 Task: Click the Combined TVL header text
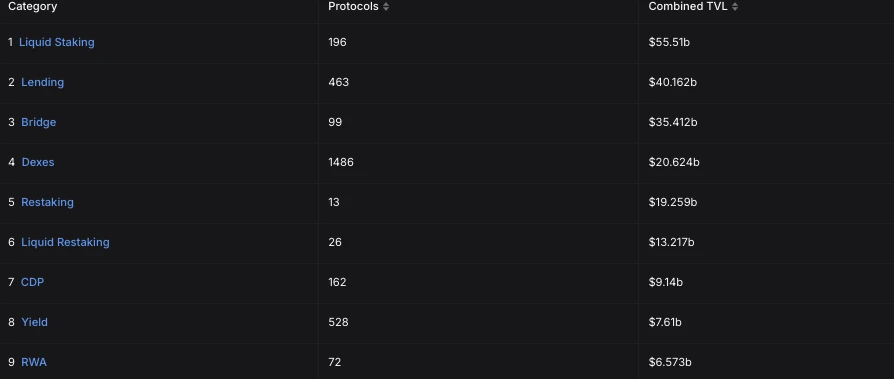coord(688,6)
